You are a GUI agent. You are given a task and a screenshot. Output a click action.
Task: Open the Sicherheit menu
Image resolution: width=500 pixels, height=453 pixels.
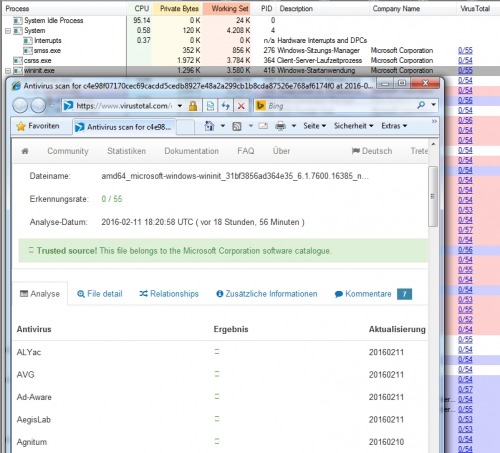353,126
